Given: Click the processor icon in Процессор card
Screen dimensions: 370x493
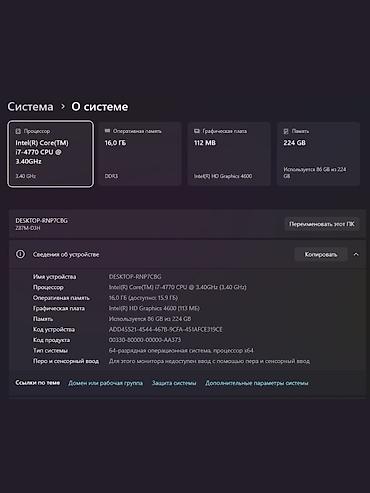Looking at the screenshot, I should tap(18, 131).
